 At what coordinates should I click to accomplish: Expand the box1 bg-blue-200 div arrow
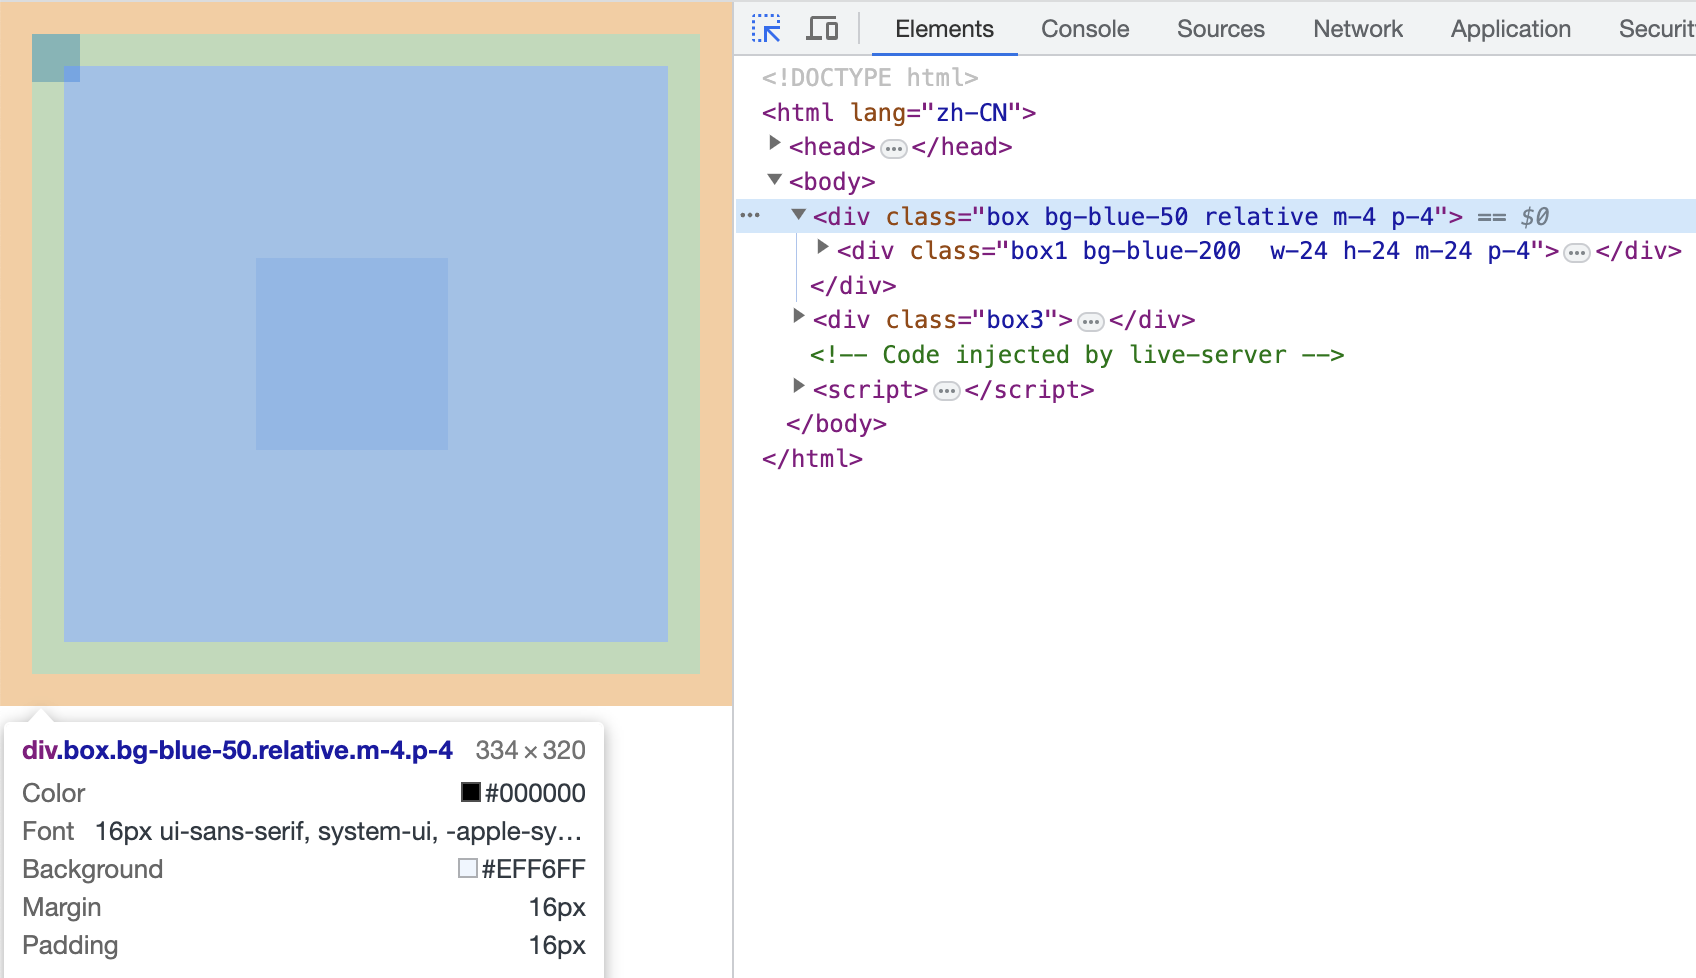tap(822, 248)
